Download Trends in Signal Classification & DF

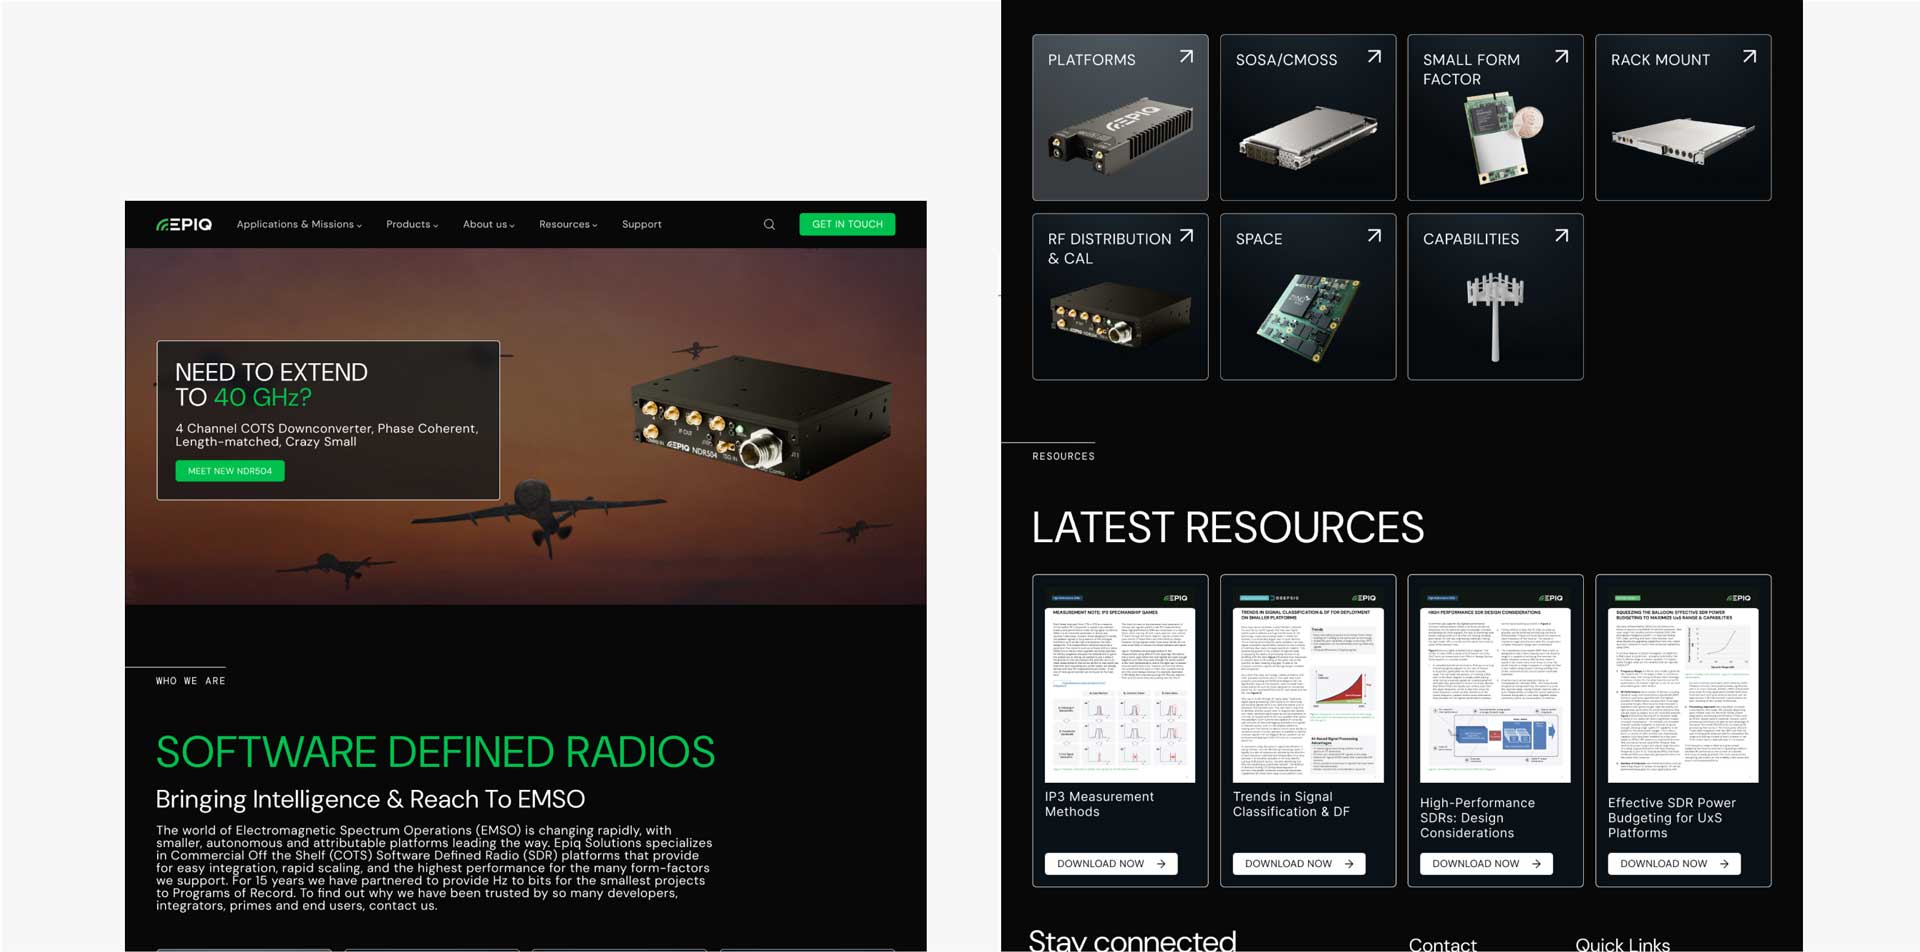tap(1299, 864)
